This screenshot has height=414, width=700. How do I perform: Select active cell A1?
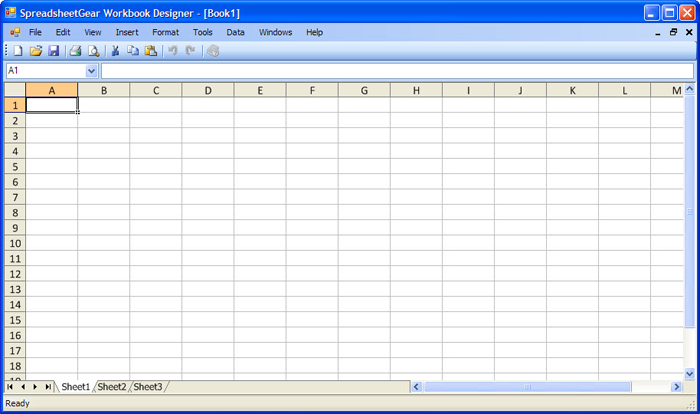(x=52, y=105)
